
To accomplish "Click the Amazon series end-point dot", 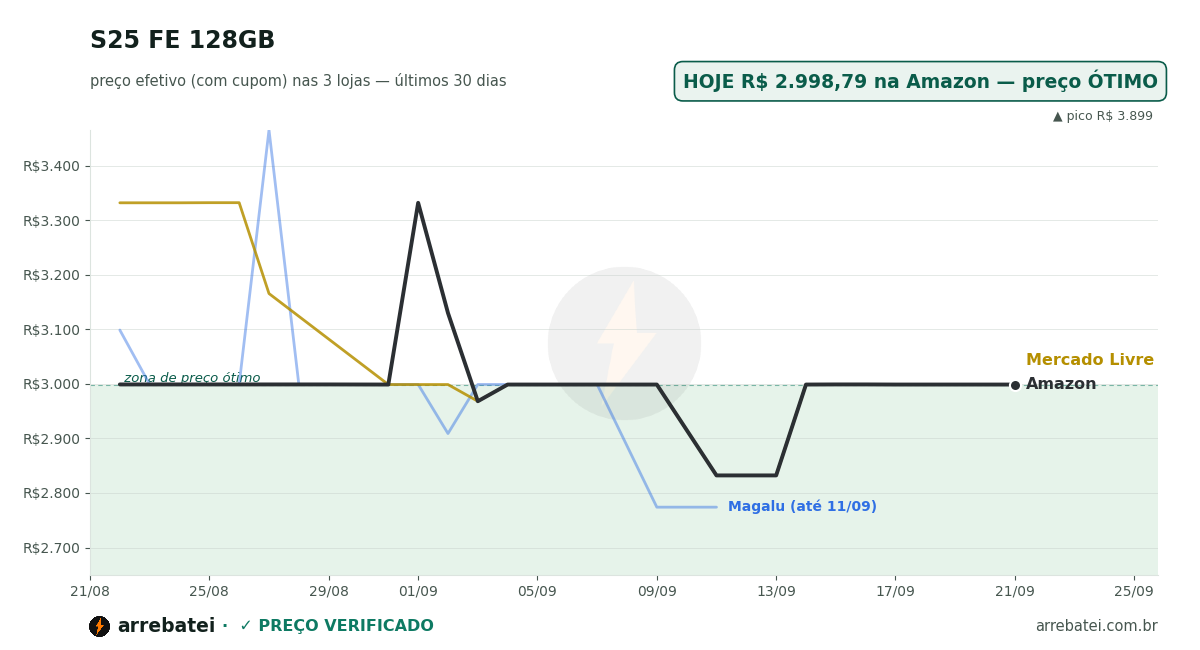I will (1015, 385).
